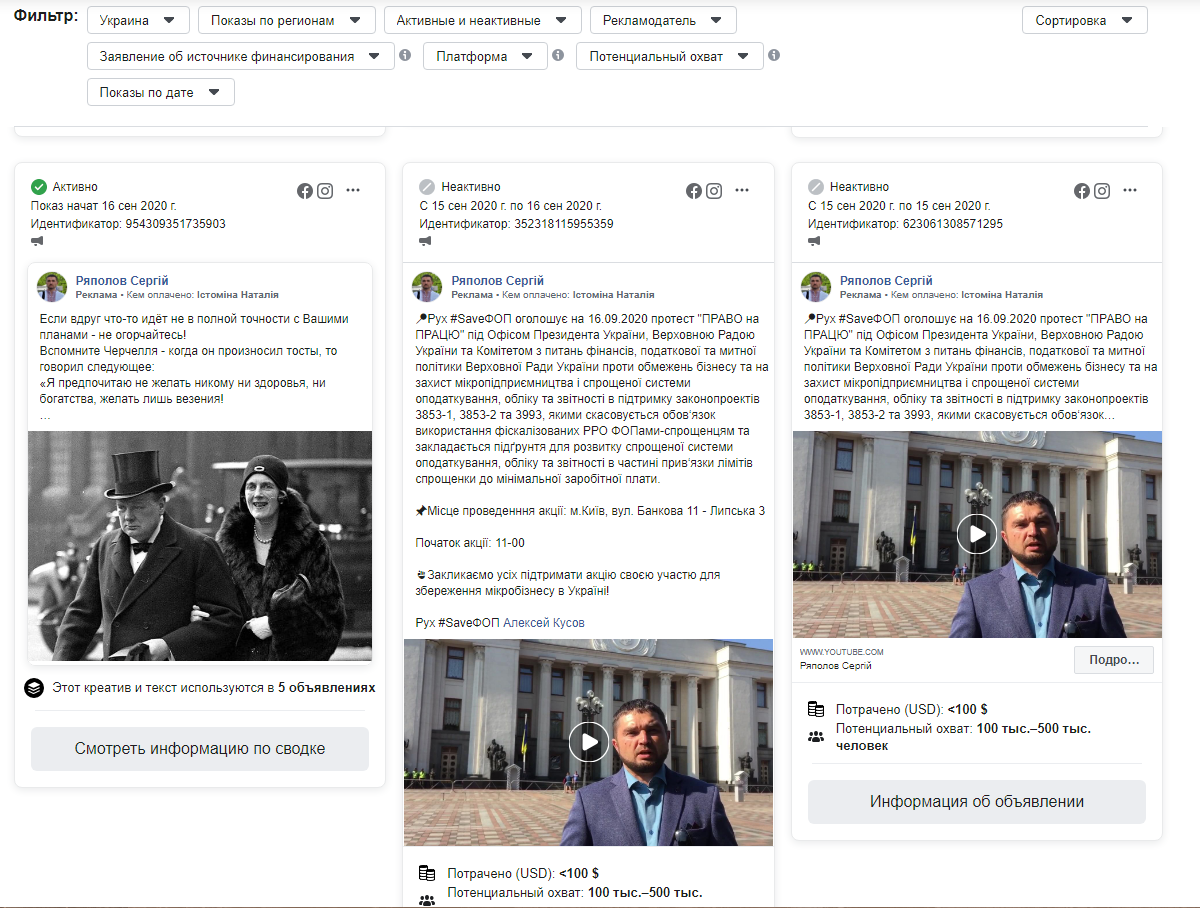
Task: Click info icon next to Платформа filter
Action: coord(558,56)
